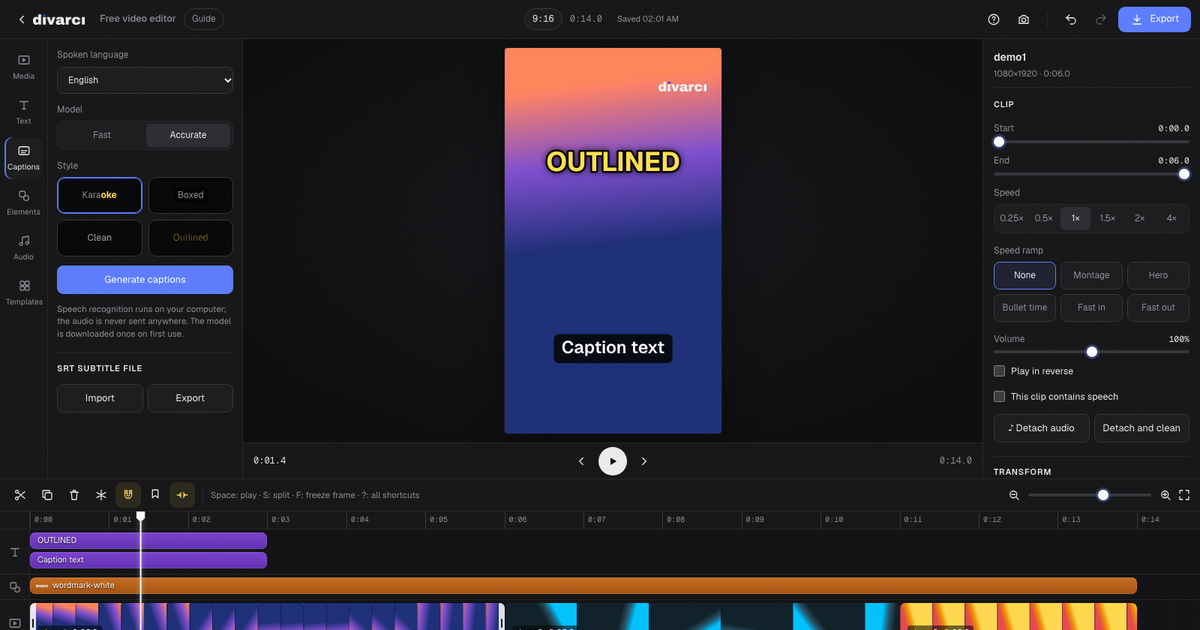Add a bookmark marker on the timeline
This screenshot has height=630, width=1200.
(155, 495)
